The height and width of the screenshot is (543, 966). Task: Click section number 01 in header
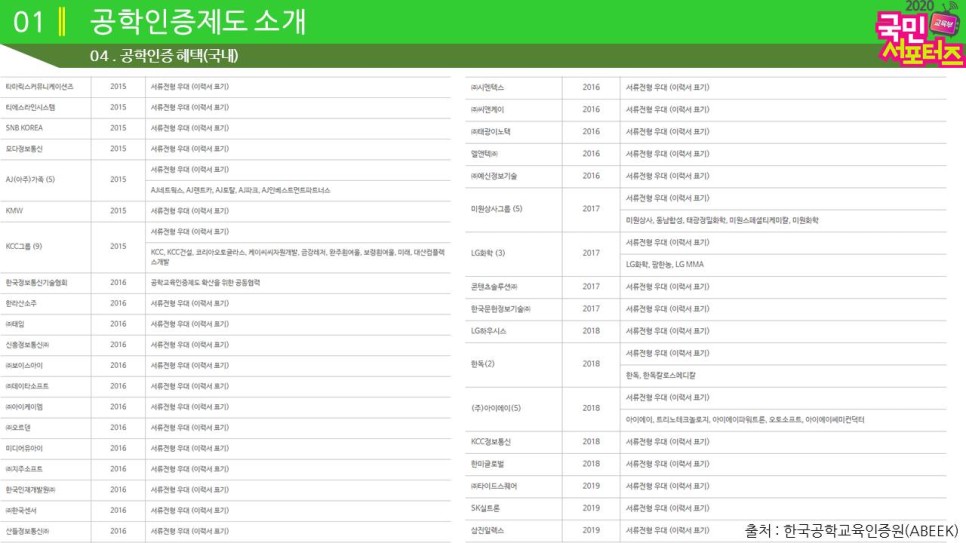pyautogui.click(x=28, y=22)
